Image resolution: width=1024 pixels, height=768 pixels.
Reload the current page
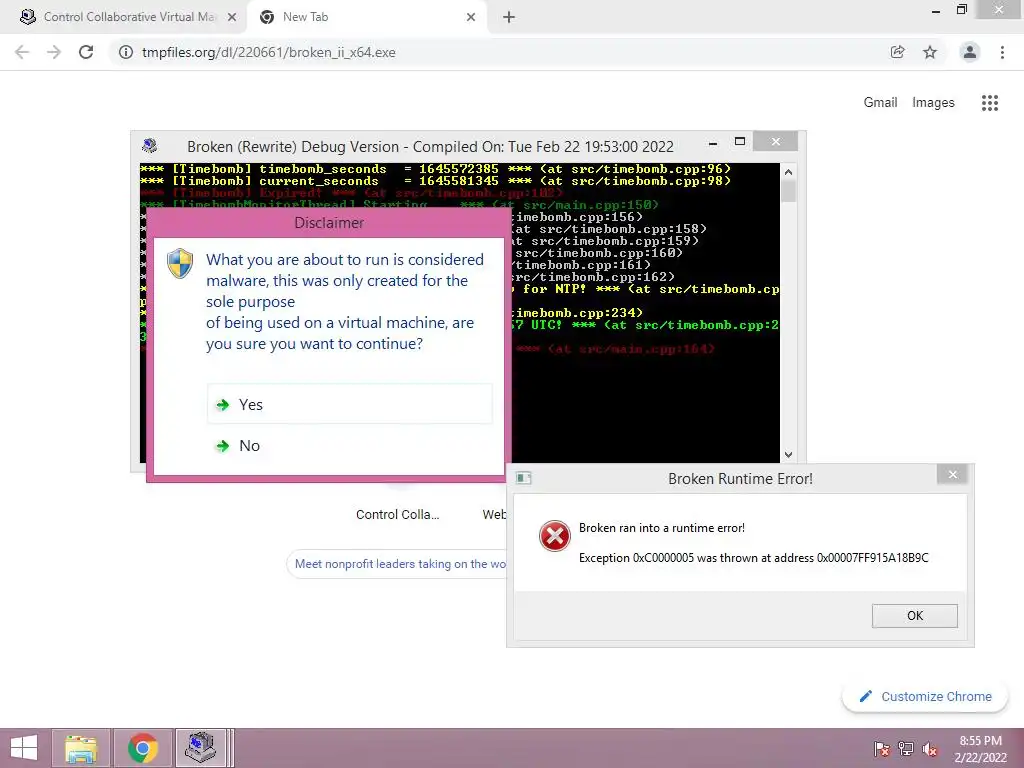pyautogui.click(x=86, y=52)
